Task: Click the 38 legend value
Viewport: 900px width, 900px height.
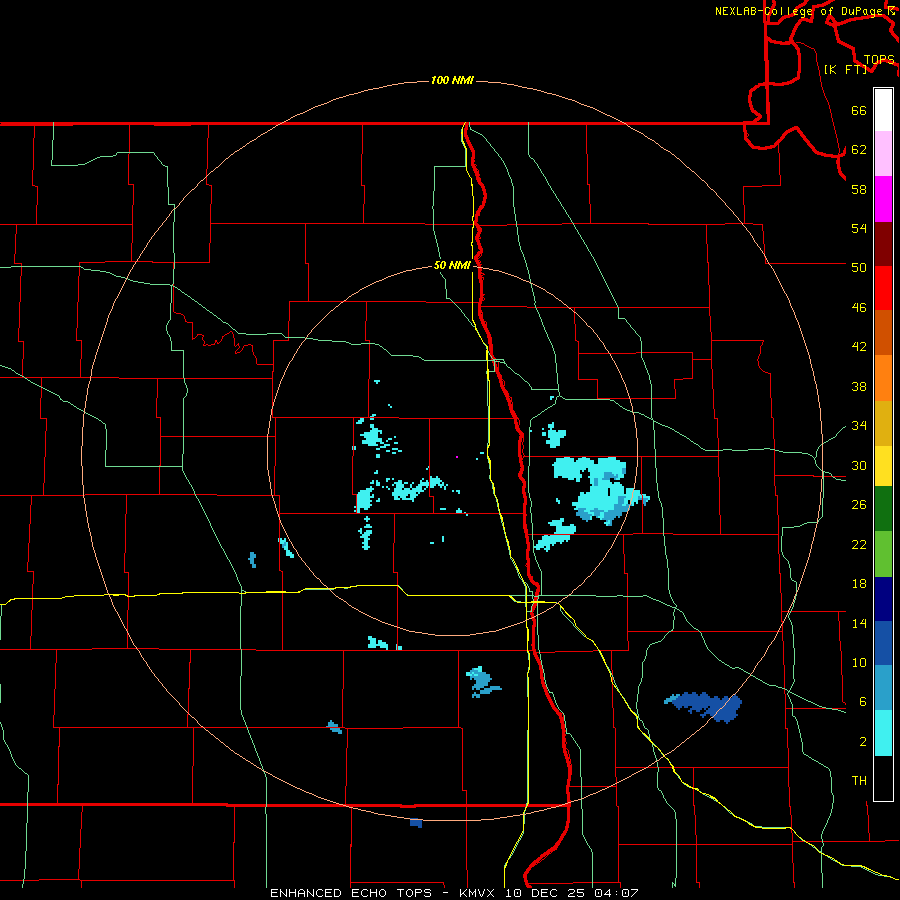Action: tap(859, 387)
